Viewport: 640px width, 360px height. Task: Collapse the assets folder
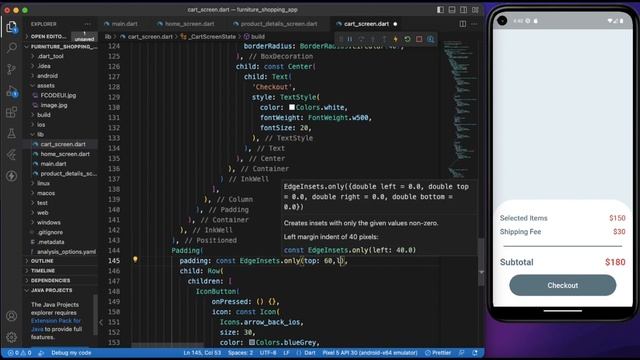(x=46, y=86)
